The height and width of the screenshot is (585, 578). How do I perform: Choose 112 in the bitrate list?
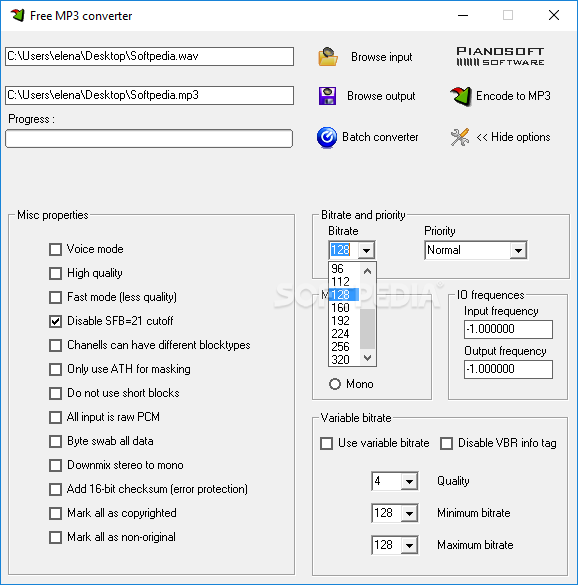[x=344, y=282]
